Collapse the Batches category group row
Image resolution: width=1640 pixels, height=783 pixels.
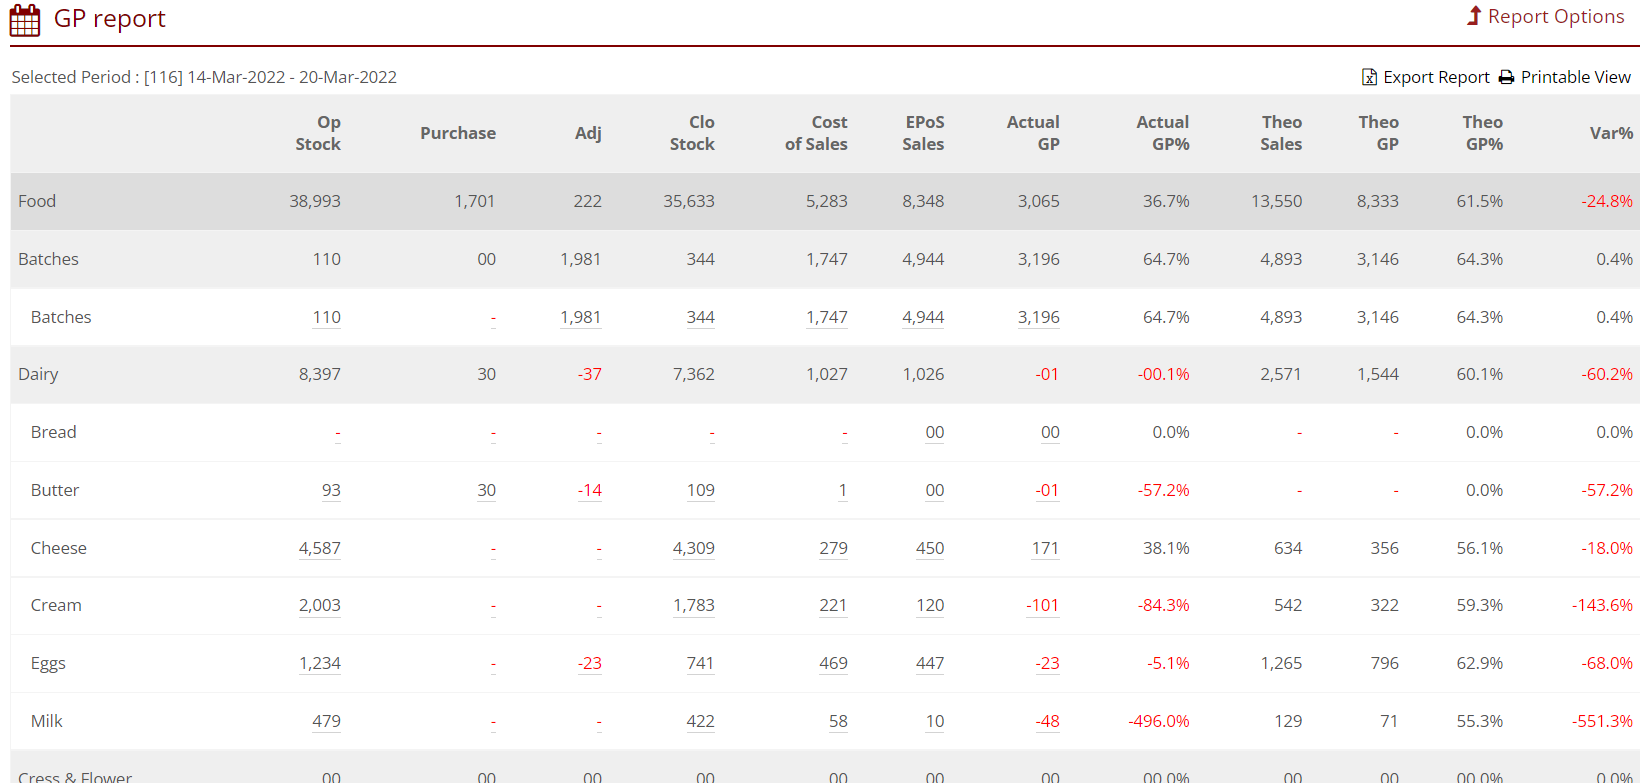click(48, 259)
